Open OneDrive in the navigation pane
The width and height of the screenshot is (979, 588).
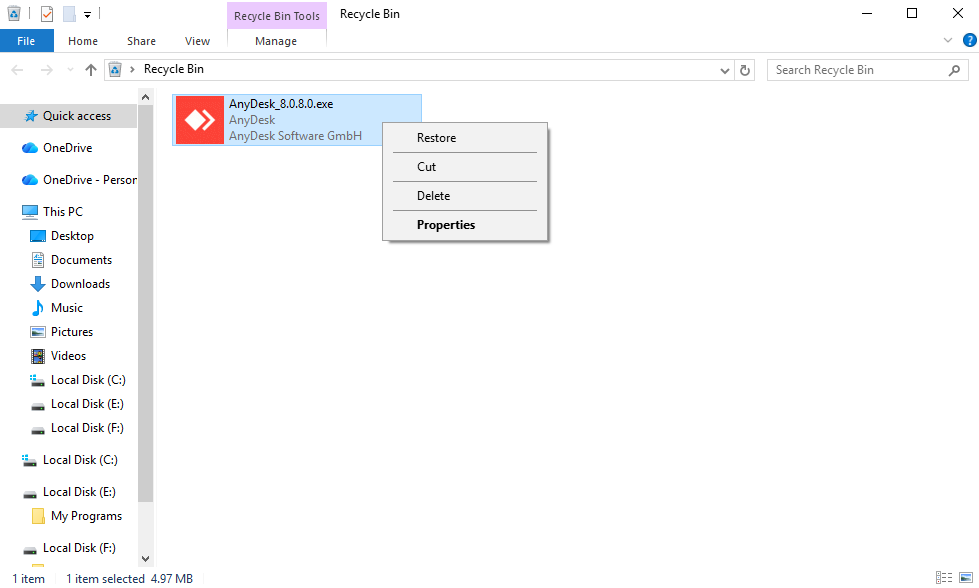(67, 148)
